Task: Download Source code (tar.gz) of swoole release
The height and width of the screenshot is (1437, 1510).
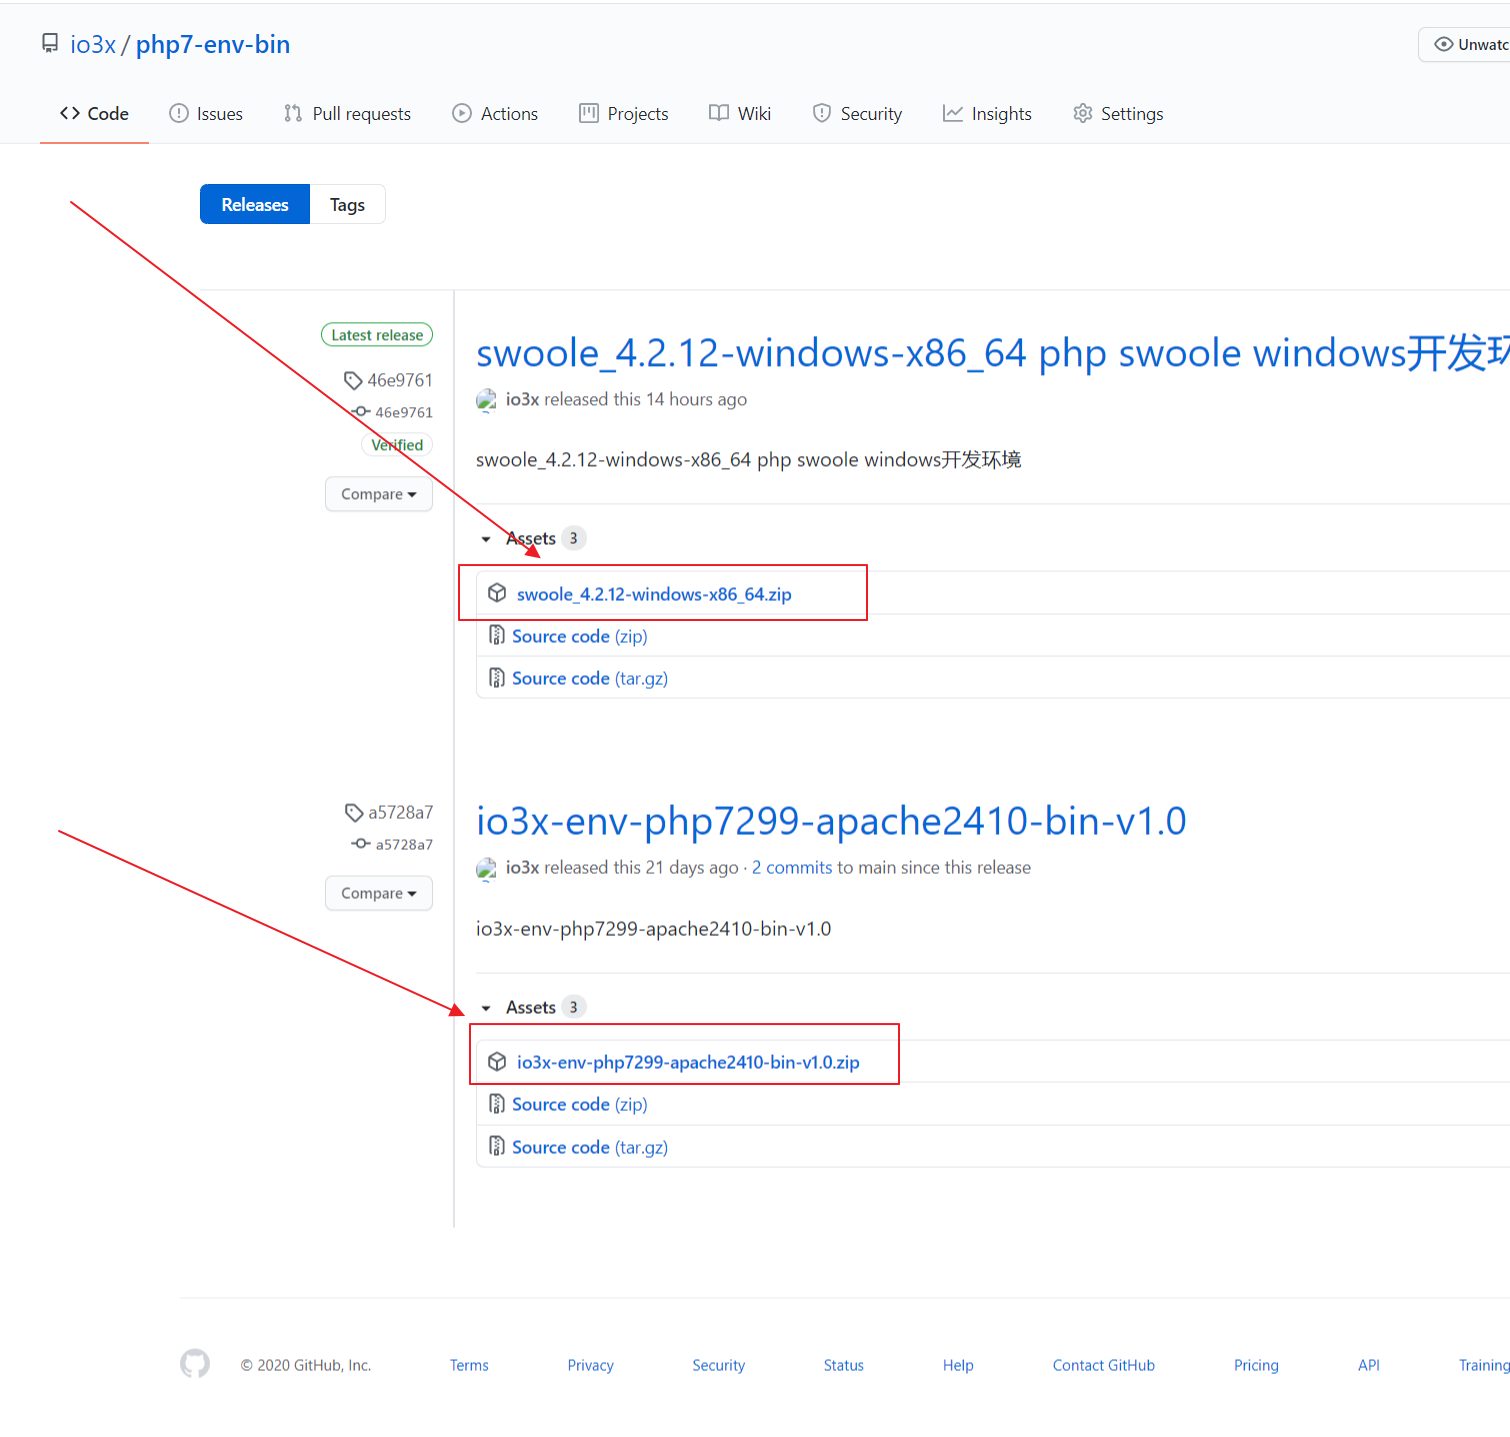Action: (x=590, y=678)
